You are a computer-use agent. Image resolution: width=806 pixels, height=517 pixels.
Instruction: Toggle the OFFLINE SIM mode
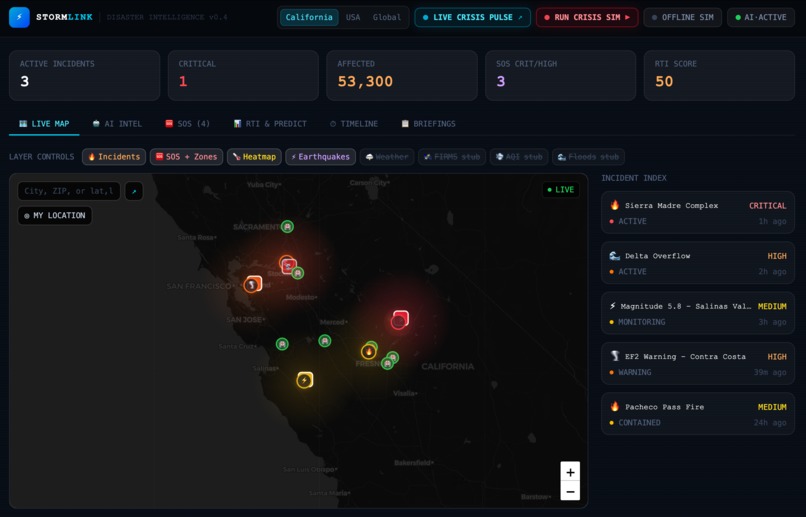(x=683, y=17)
